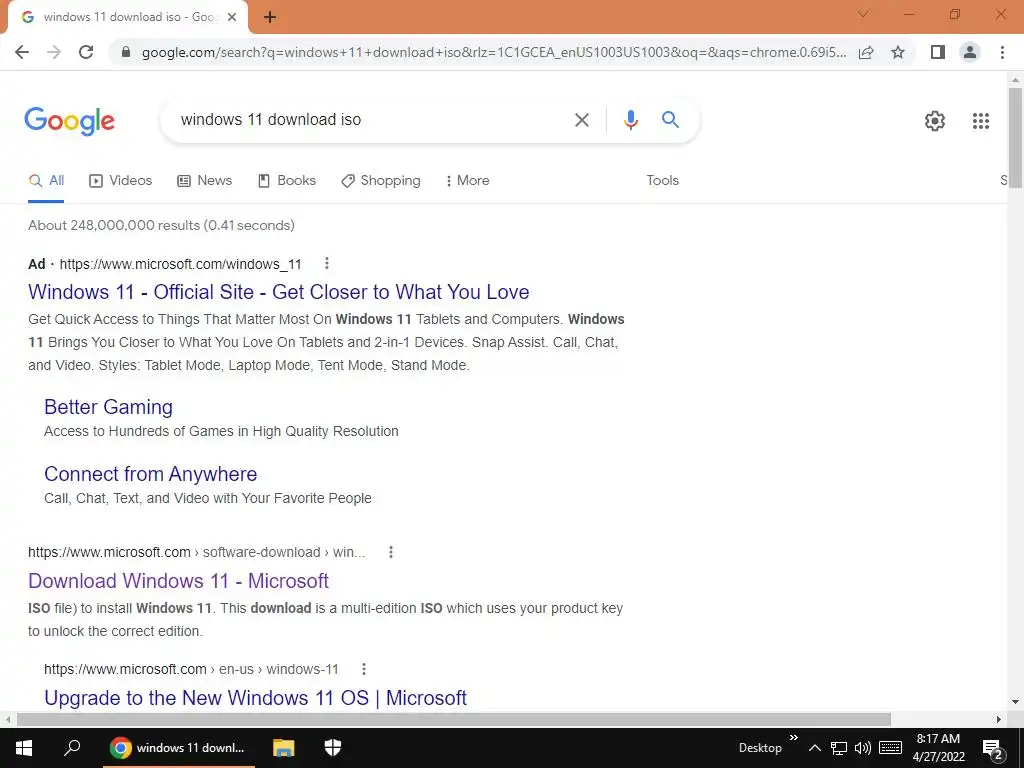The width and height of the screenshot is (1024, 768).
Task: Share this page from address bar
Action: tap(866, 52)
